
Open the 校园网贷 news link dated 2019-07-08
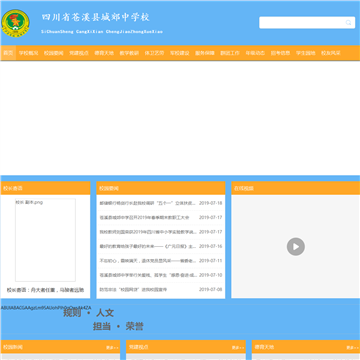tap(133, 290)
